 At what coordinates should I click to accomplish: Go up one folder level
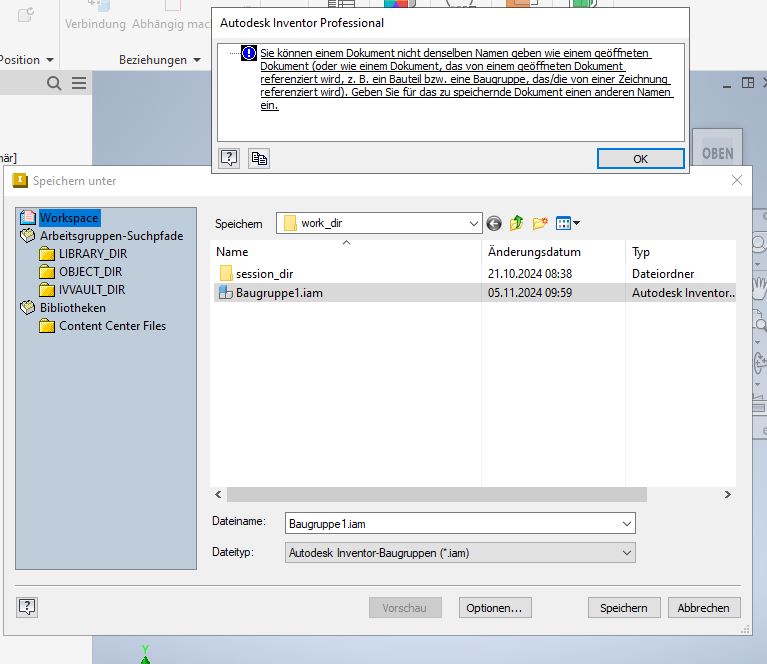tap(517, 224)
